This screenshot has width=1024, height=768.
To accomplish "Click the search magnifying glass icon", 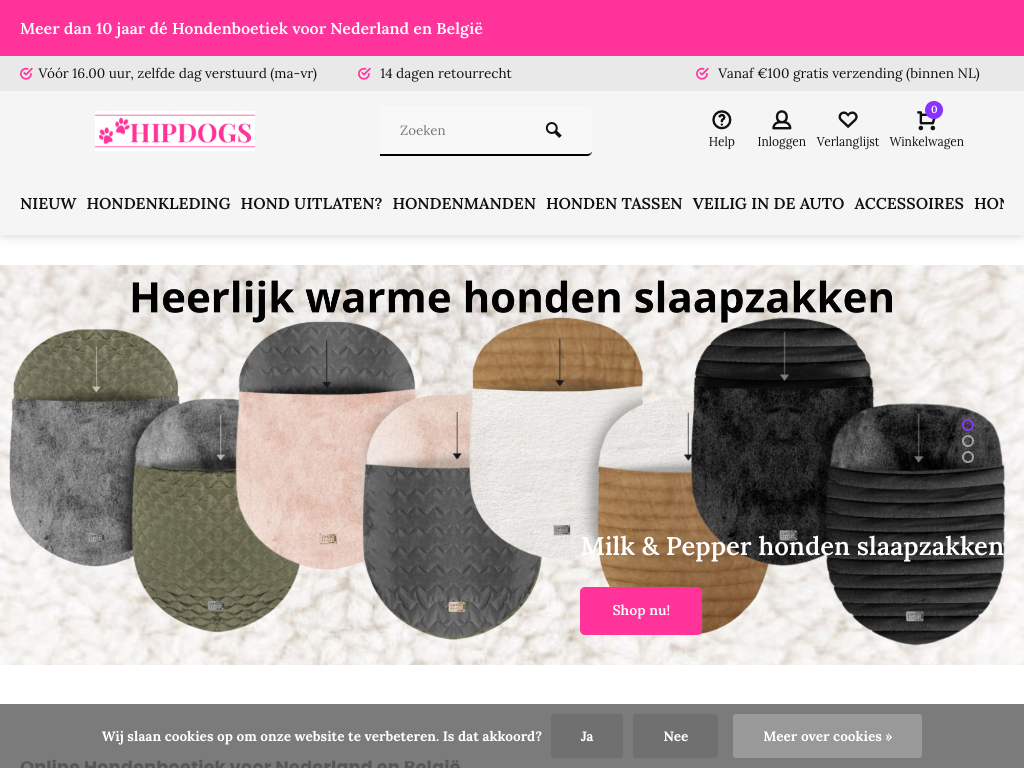I will click(553, 130).
